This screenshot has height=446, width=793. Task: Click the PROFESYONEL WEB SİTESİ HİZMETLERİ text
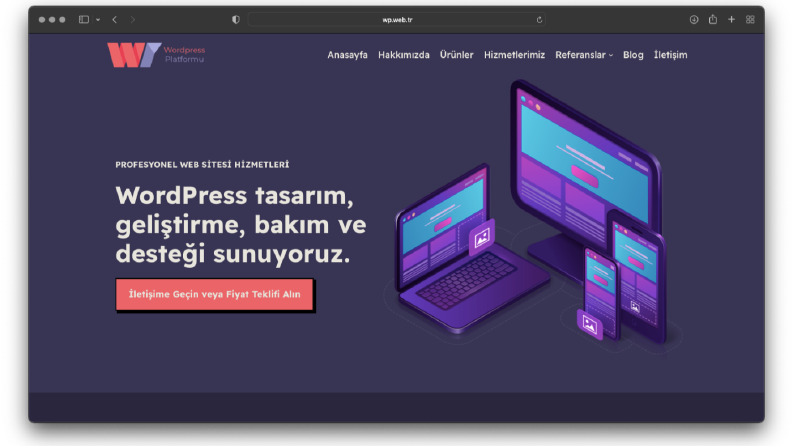202,164
